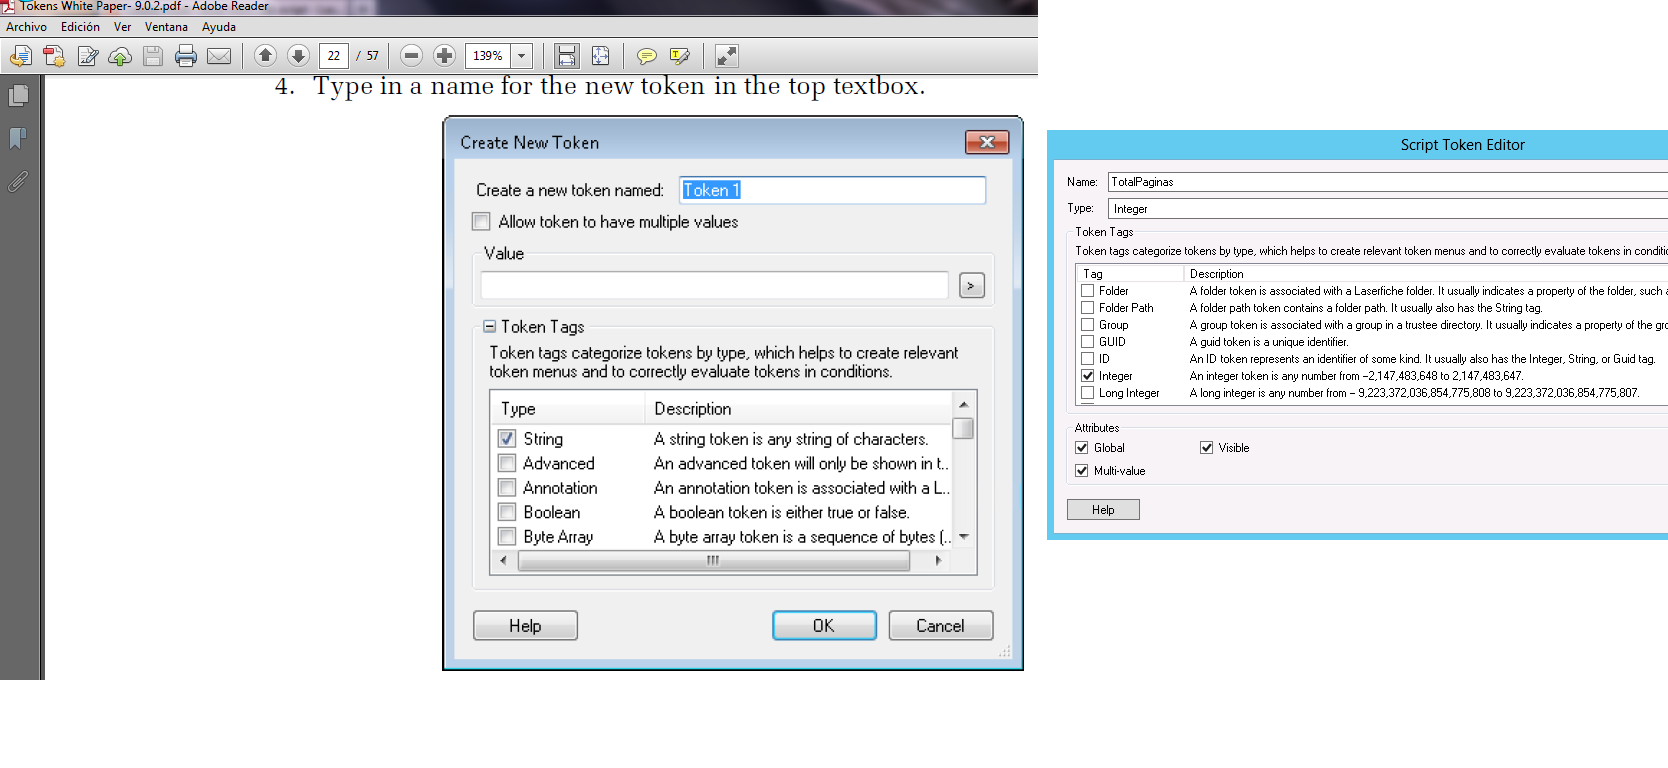Open the Sign/Edit document toolbar icon
This screenshot has height=768, width=1668.
pos(88,56)
